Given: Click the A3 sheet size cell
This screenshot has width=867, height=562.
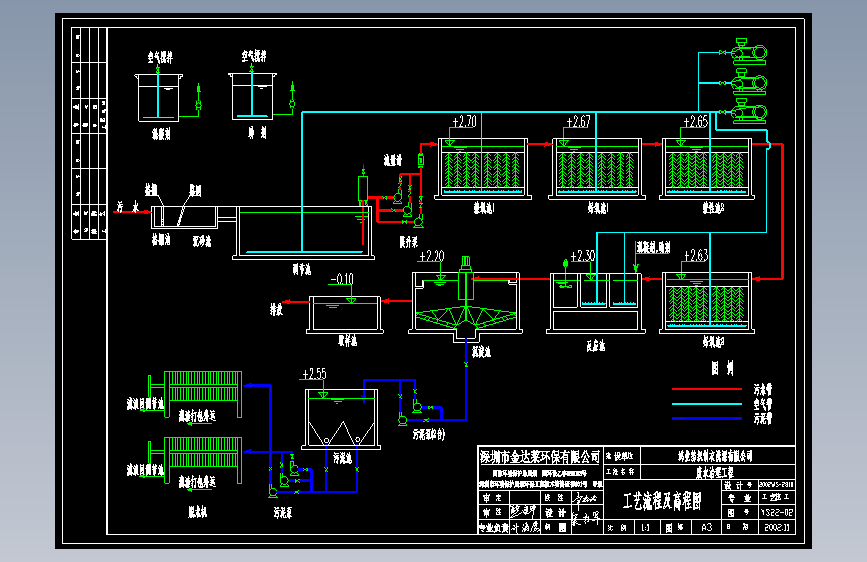Looking at the screenshot, I should pos(707,528).
